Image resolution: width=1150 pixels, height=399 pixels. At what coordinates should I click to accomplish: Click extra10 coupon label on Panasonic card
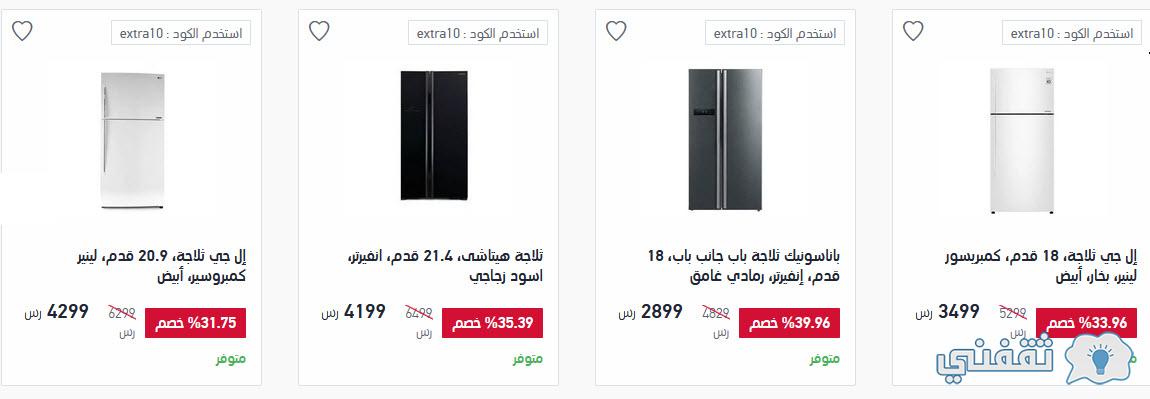(x=774, y=33)
